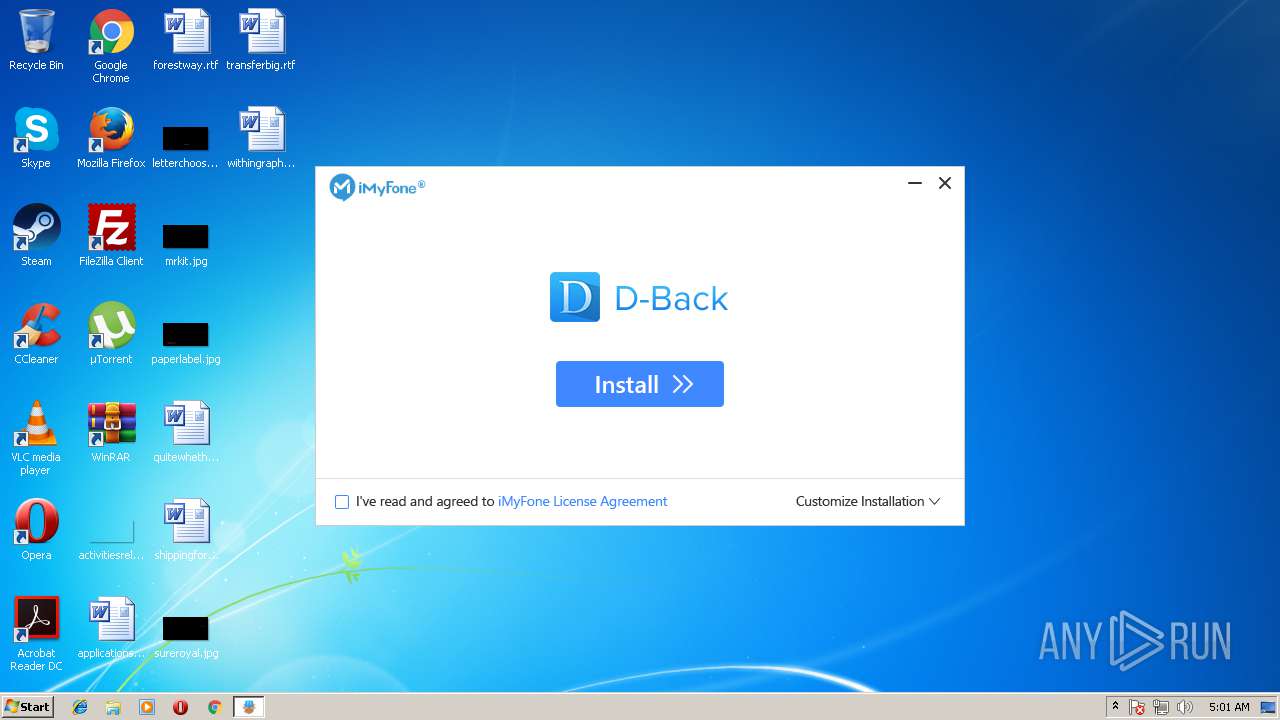Select the activitiesrel... desktop file
Viewport: 1280px width, 720px height.
pyautogui.click(x=111, y=540)
